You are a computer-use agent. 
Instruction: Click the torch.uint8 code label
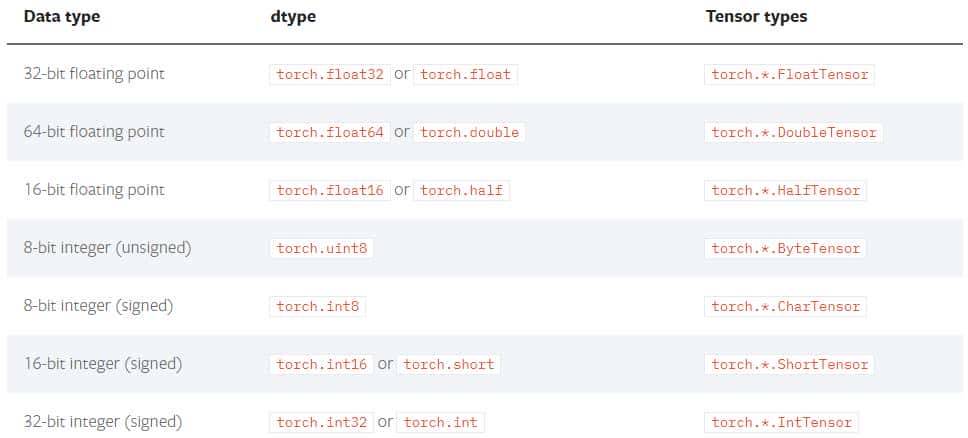click(321, 248)
